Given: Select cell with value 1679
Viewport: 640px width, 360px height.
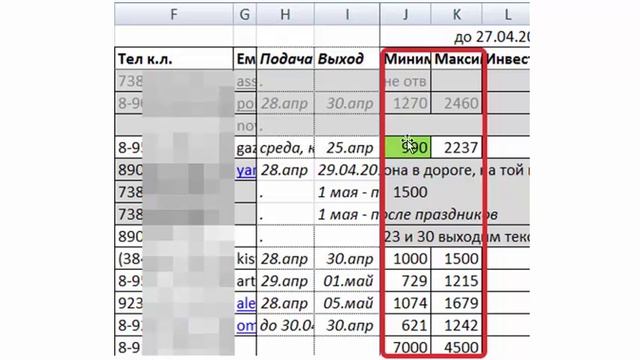Looking at the screenshot, I should pyautogui.click(x=457, y=303).
